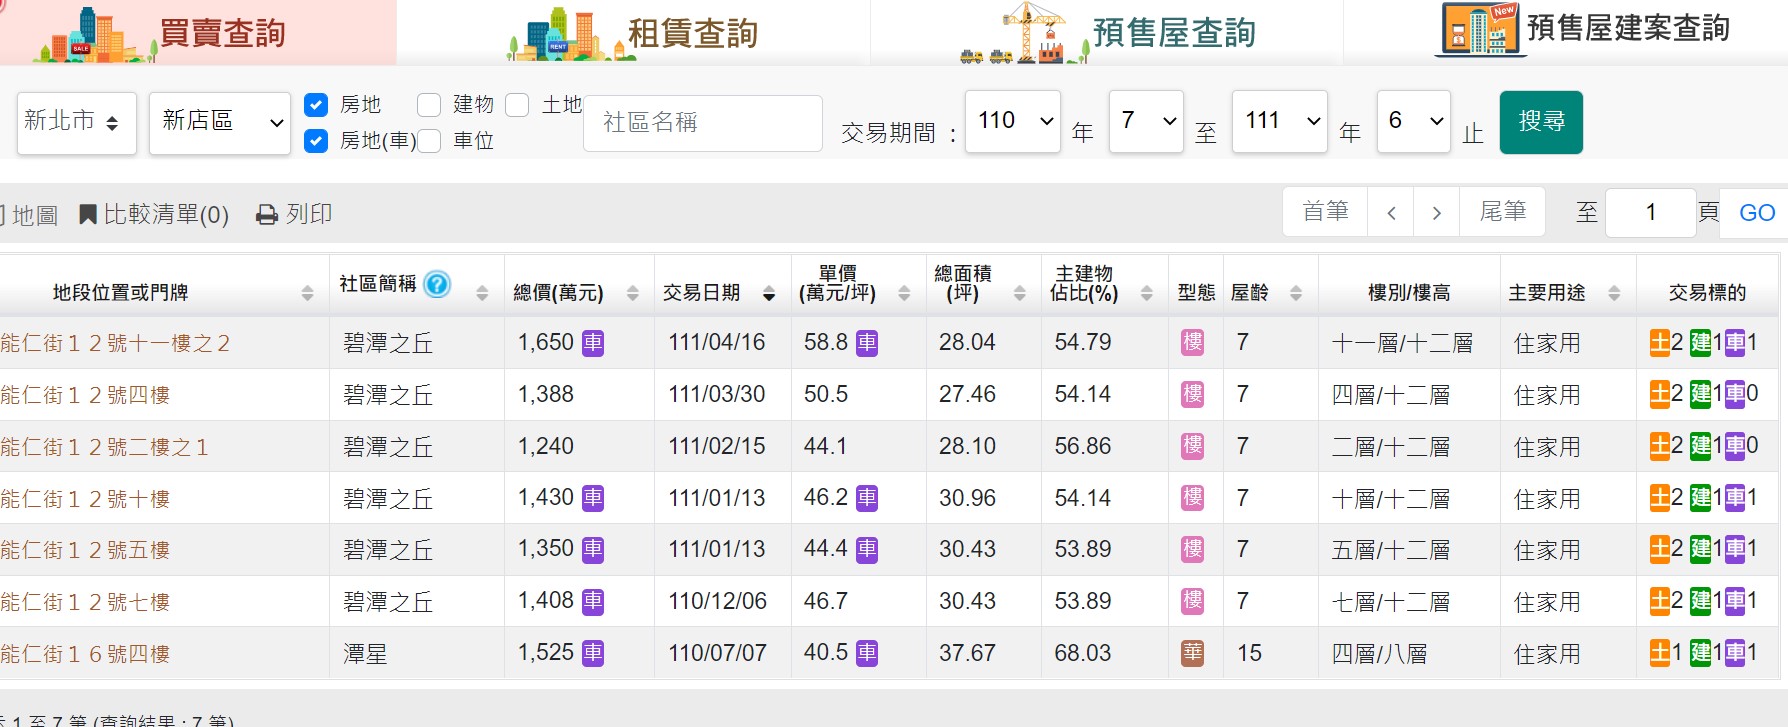Open the start year 110 dropdown
Screen dimensions: 1788x727
point(1013,121)
